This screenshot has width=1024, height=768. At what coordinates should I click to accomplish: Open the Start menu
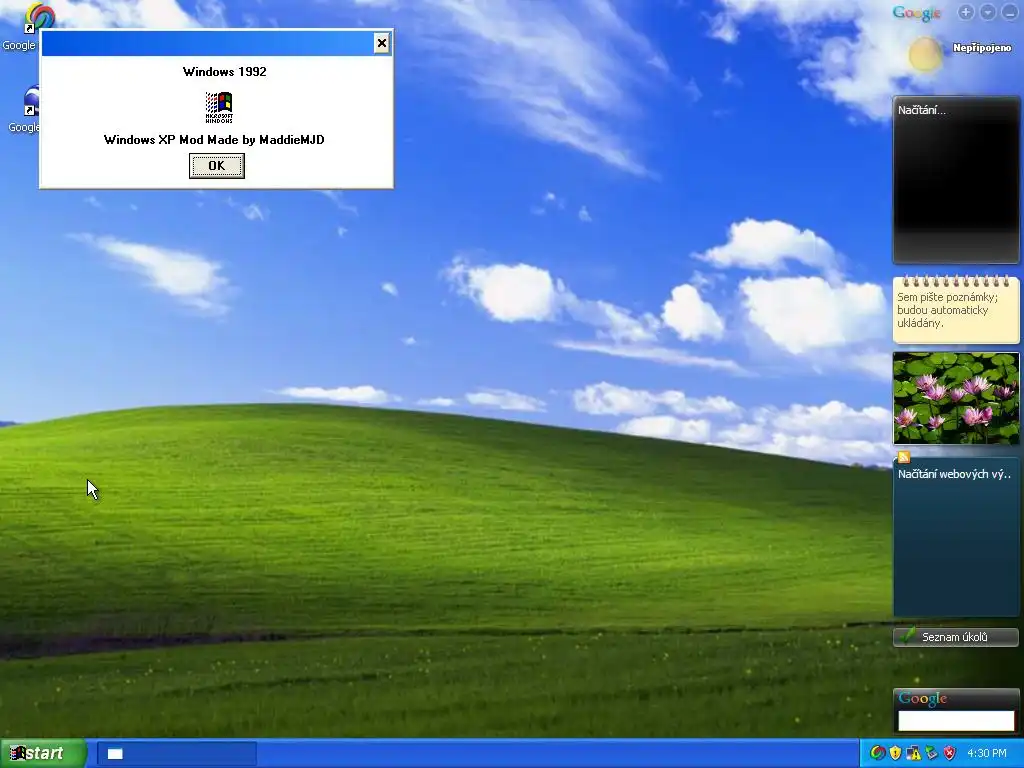click(43, 754)
